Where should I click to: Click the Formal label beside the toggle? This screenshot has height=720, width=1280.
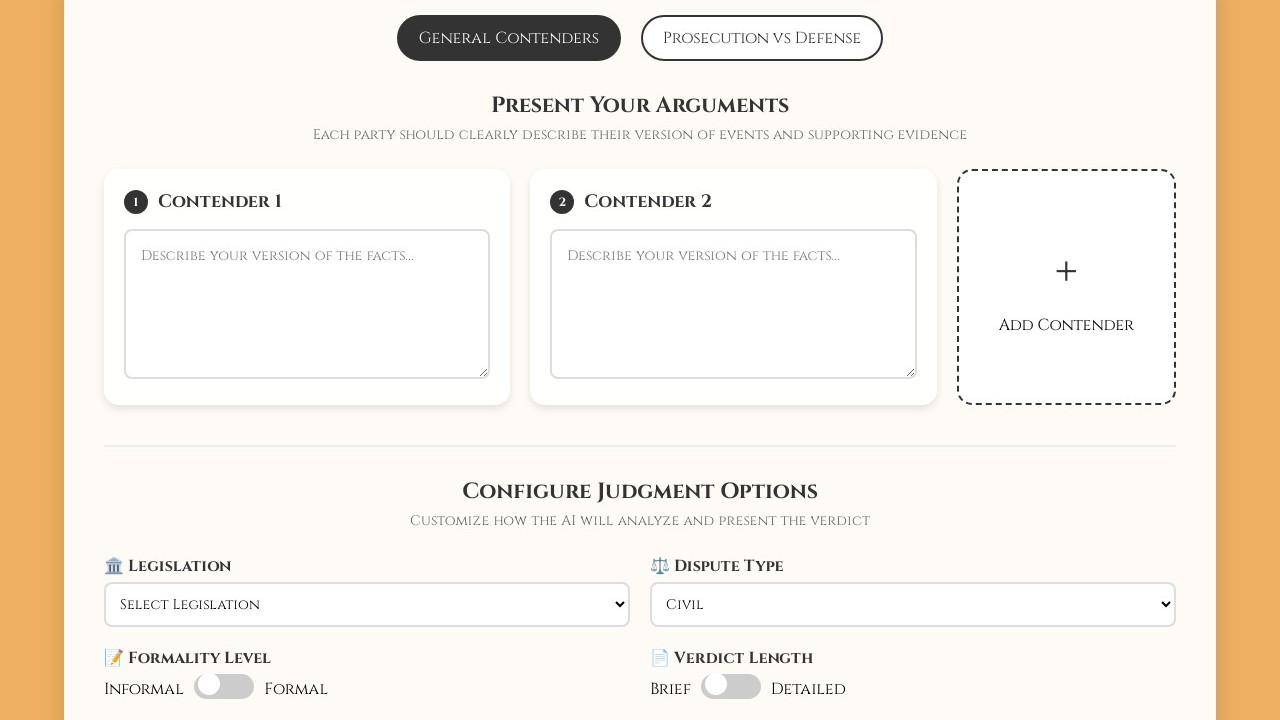[296, 689]
